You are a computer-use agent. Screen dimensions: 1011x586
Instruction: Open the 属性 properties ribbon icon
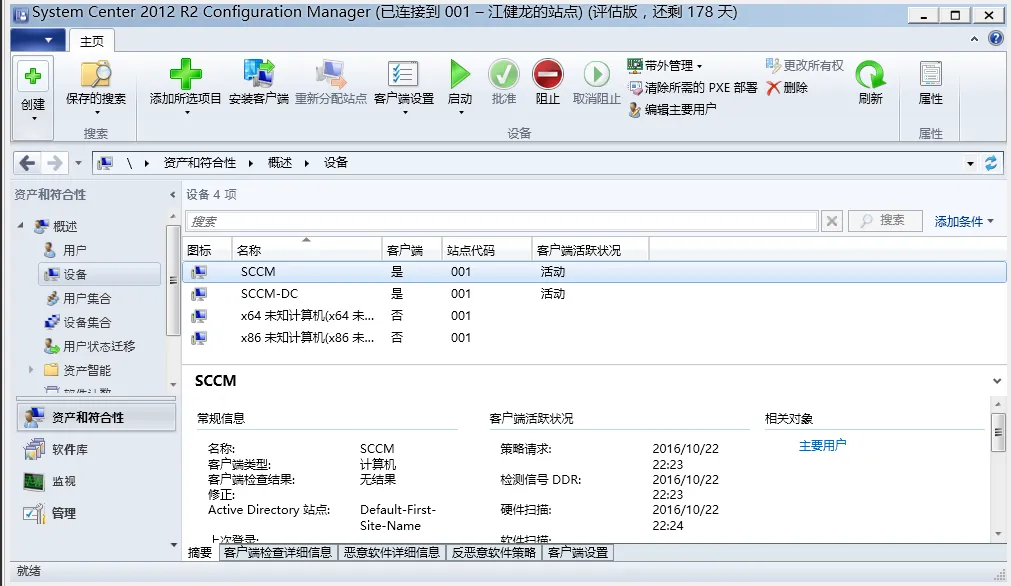point(930,74)
